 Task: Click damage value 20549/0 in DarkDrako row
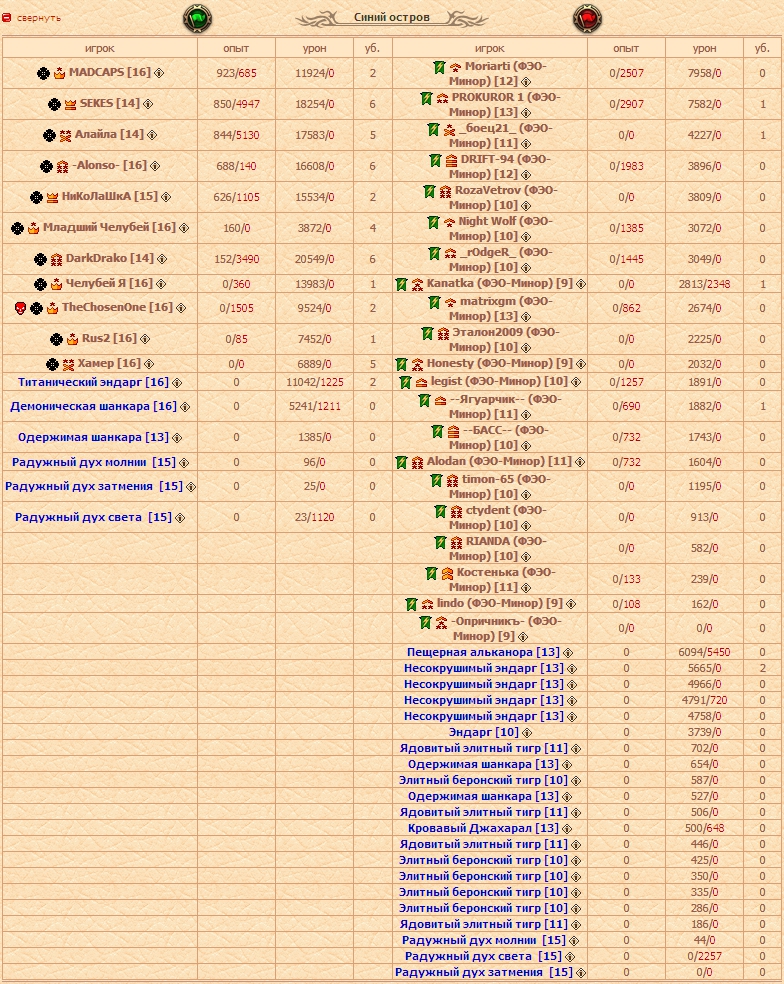tap(314, 259)
